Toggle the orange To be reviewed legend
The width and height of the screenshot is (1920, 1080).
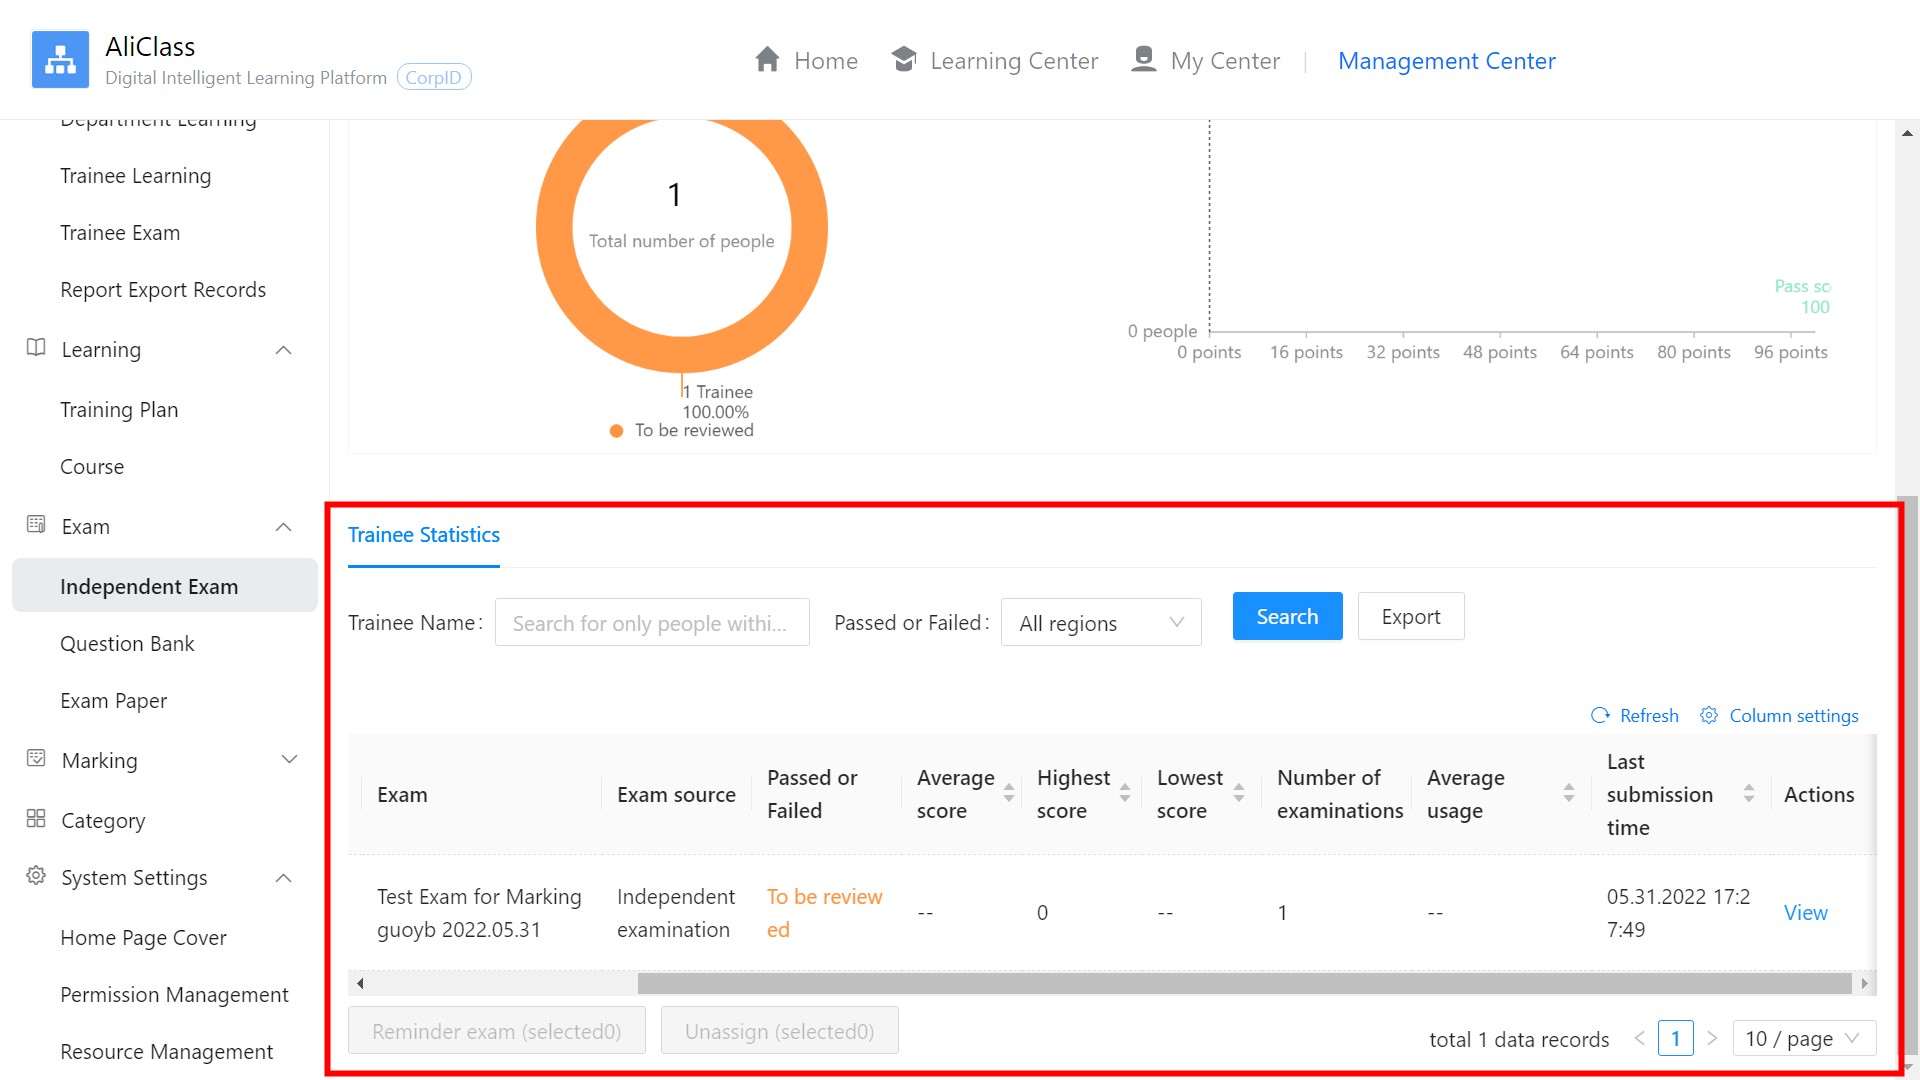[x=682, y=430]
